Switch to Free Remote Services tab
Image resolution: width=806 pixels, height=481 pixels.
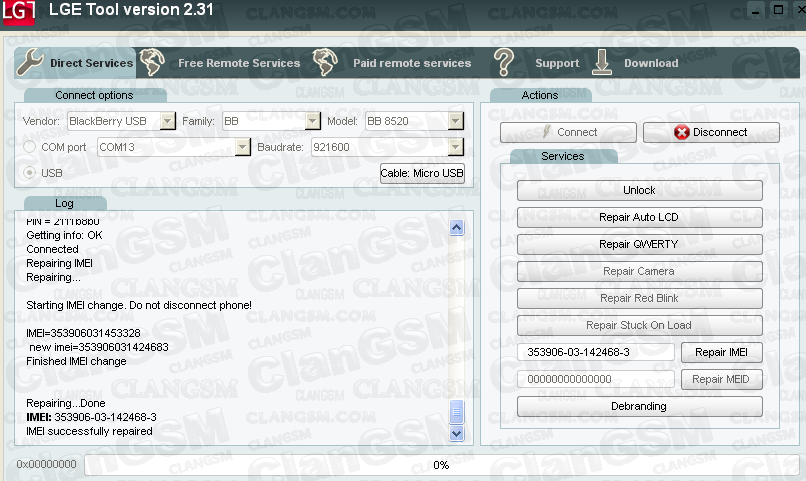pyautogui.click(x=239, y=63)
